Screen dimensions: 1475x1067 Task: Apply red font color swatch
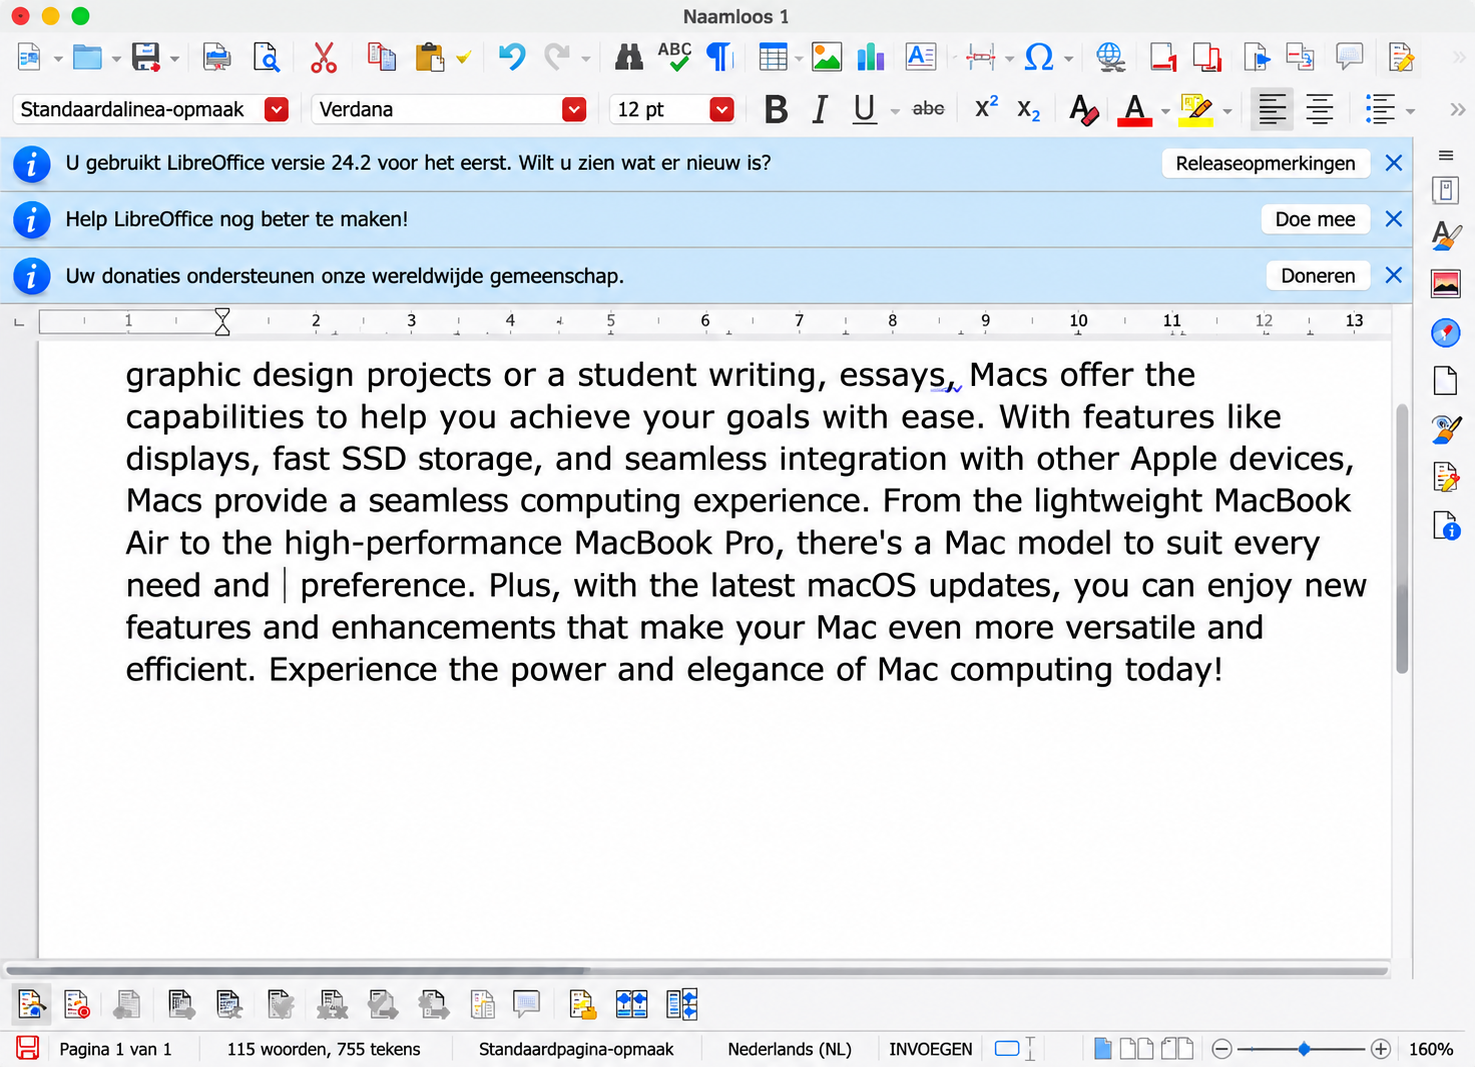1134,109
